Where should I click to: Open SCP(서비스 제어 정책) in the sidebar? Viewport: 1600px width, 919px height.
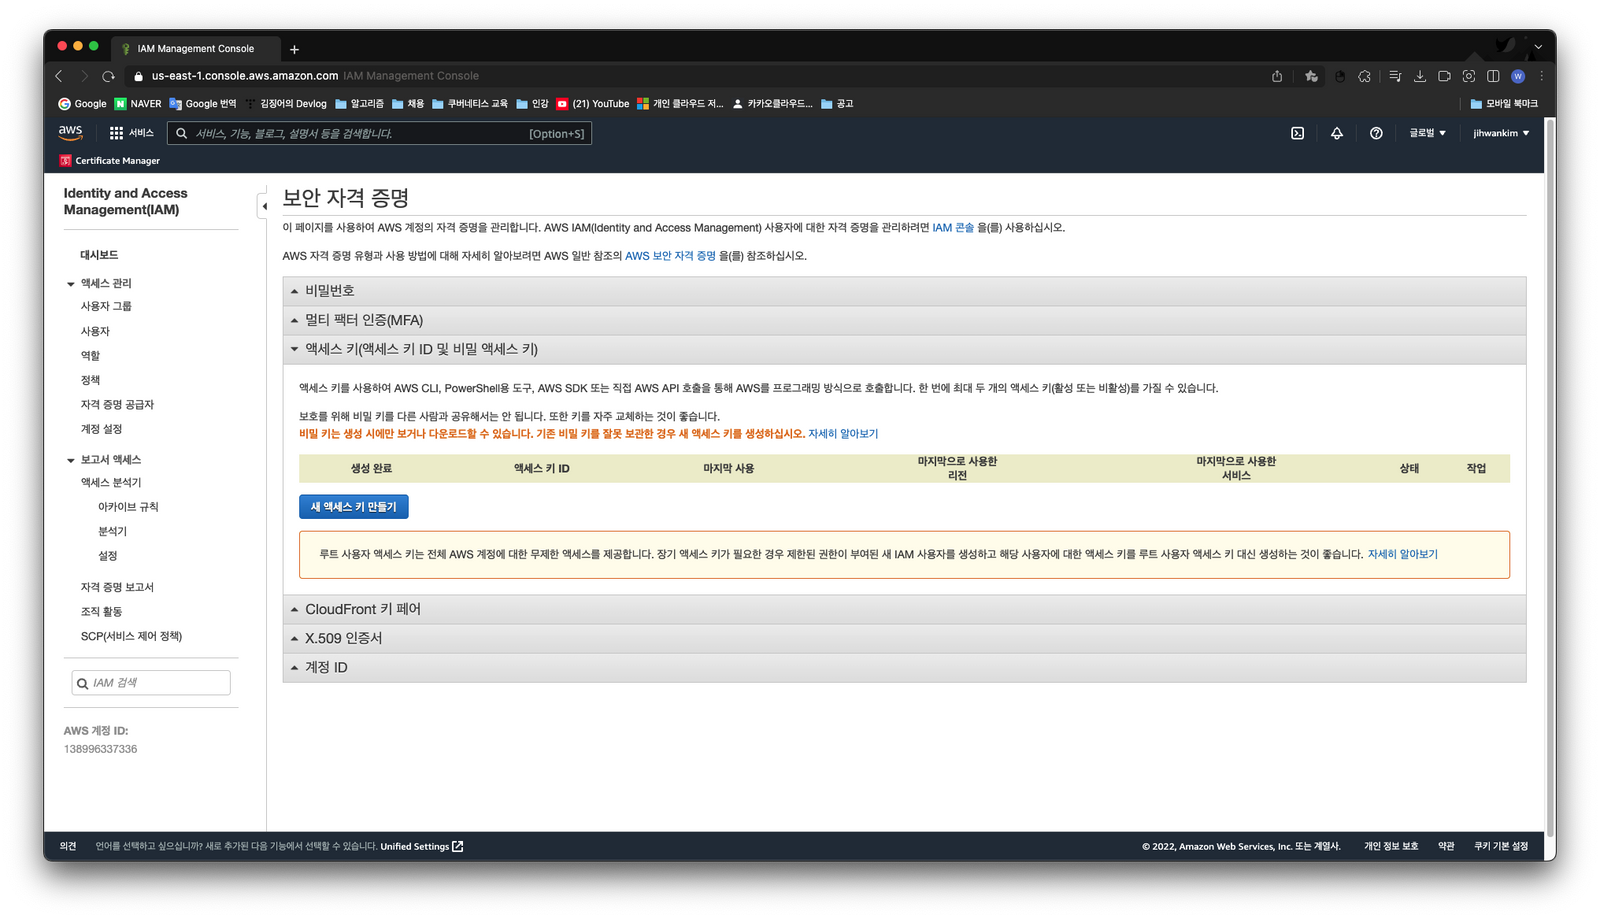tap(131, 636)
